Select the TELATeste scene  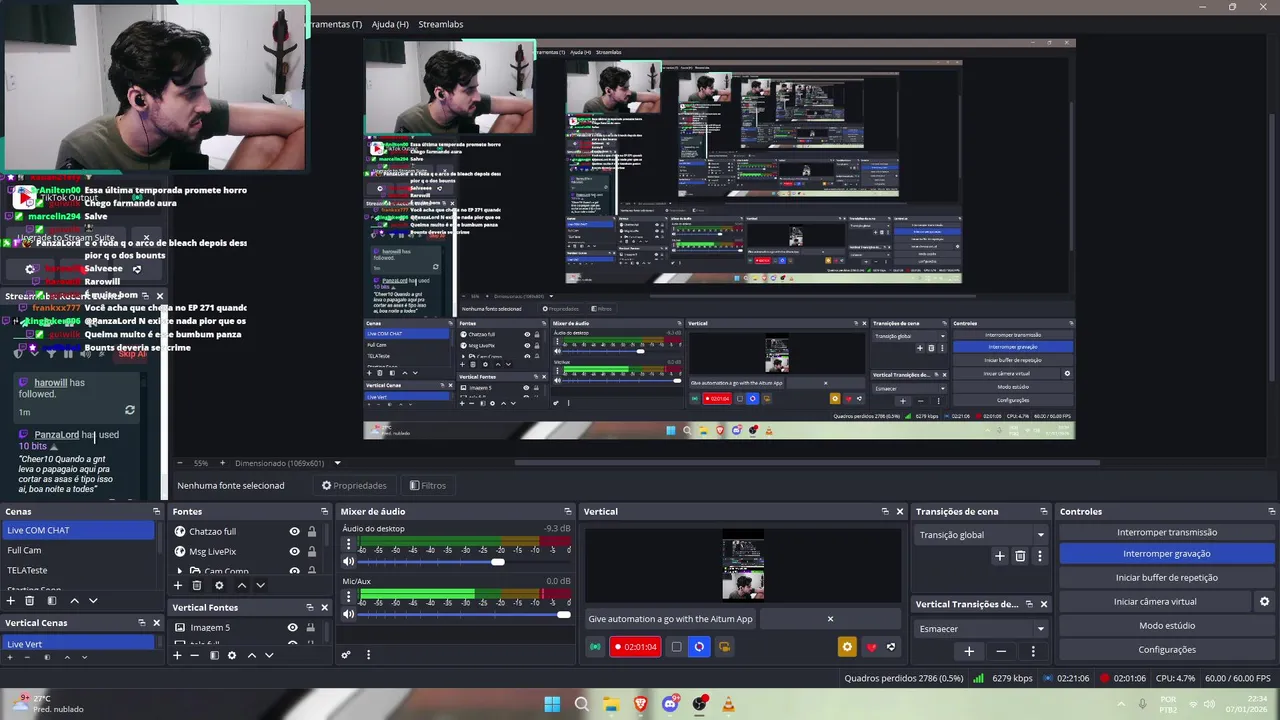[x=78, y=570]
